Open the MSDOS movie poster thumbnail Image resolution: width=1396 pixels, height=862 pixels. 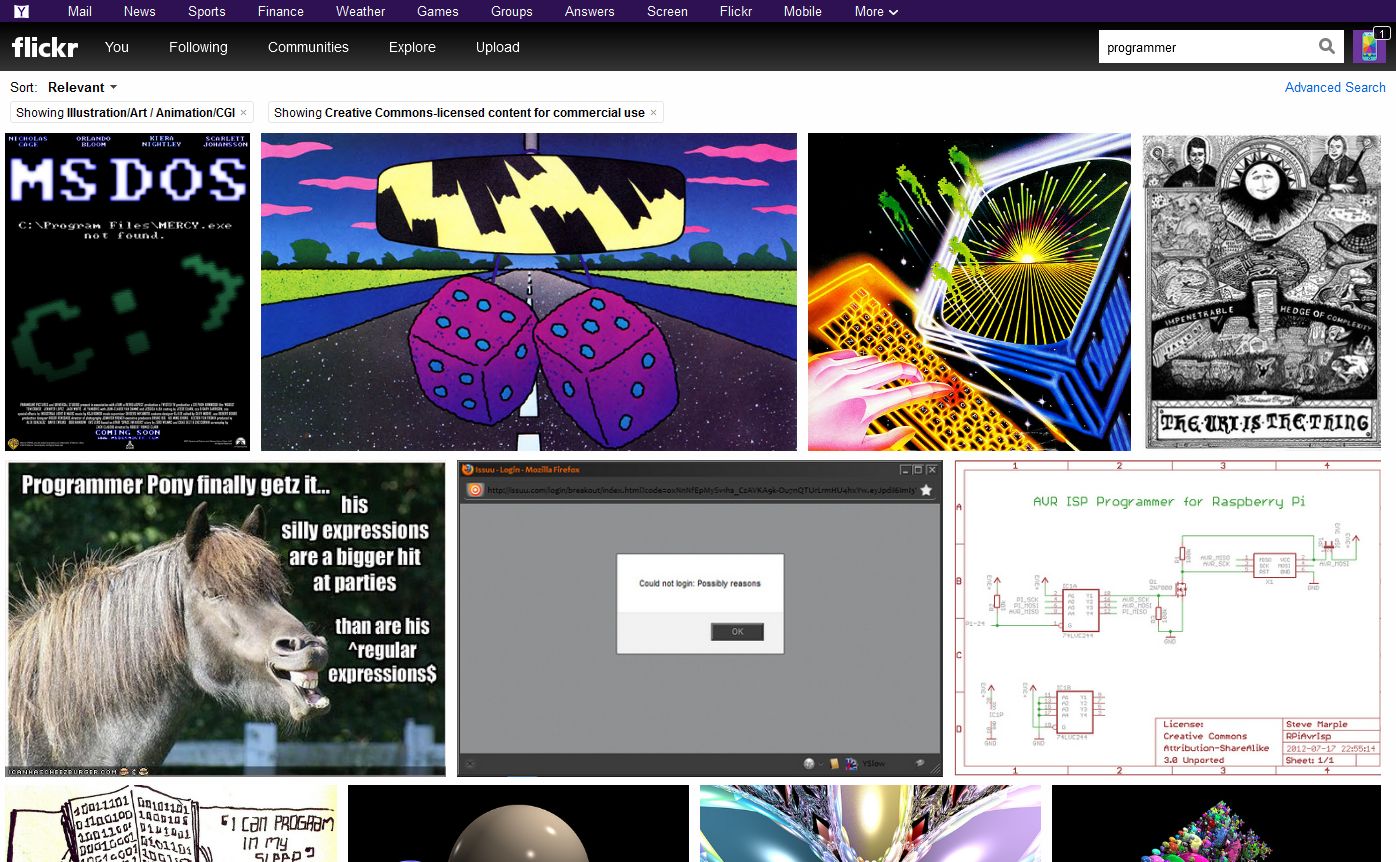coord(128,292)
